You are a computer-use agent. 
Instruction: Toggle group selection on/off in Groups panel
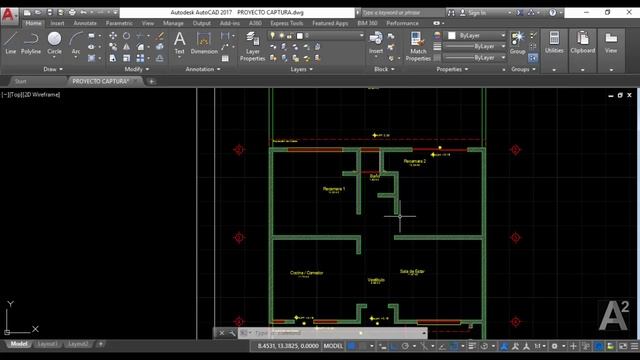pos(533,58)
